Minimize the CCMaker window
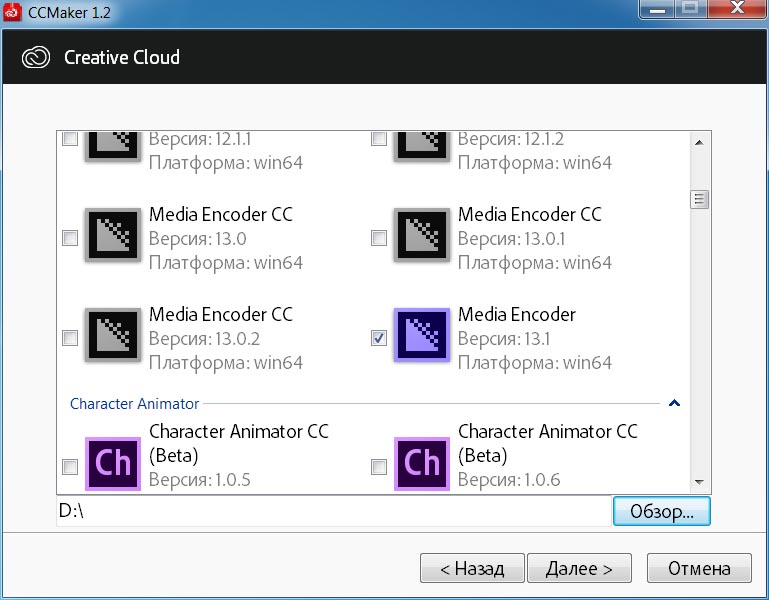Screen dimensions: 769x600 click(x=657, y=9)
